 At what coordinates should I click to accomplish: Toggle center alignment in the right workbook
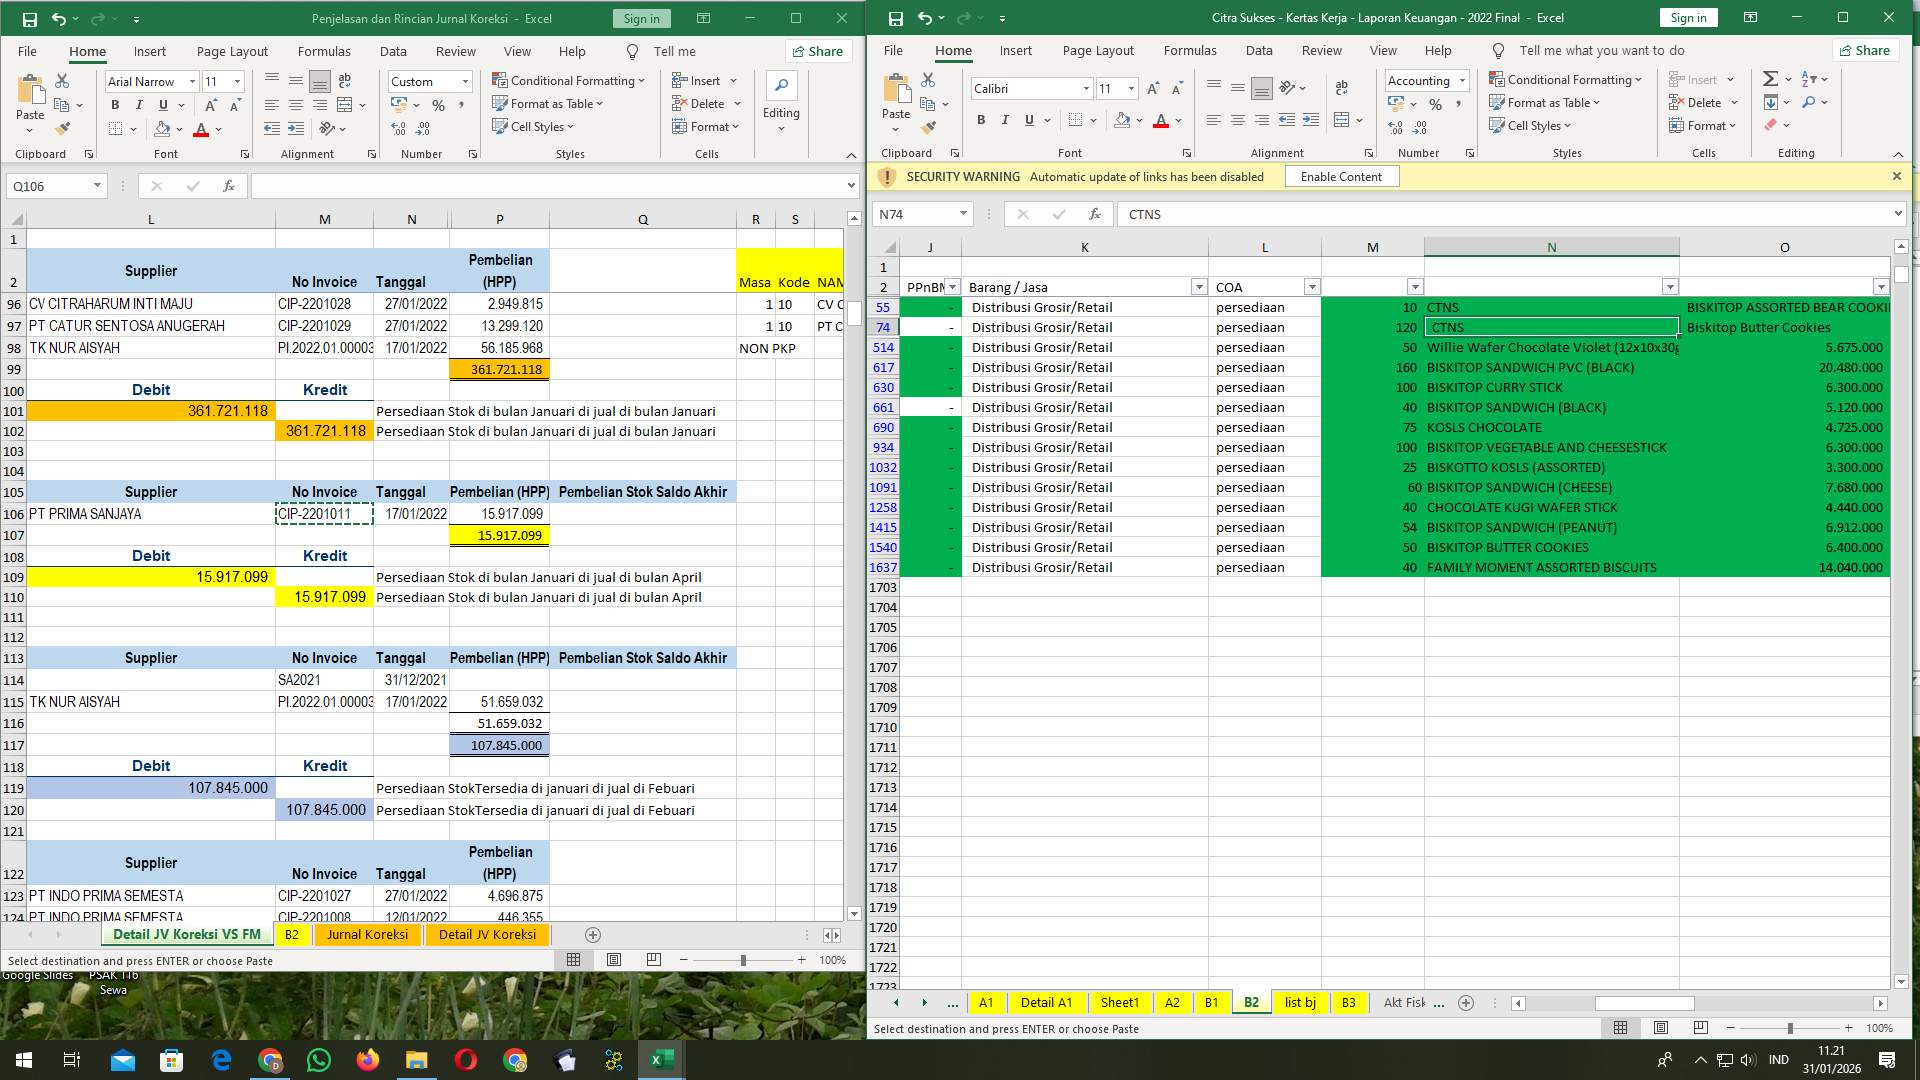click(x=1238, y=120)
